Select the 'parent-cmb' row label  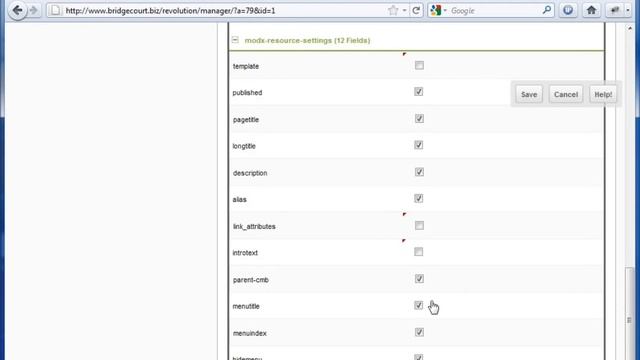[251, 280]
